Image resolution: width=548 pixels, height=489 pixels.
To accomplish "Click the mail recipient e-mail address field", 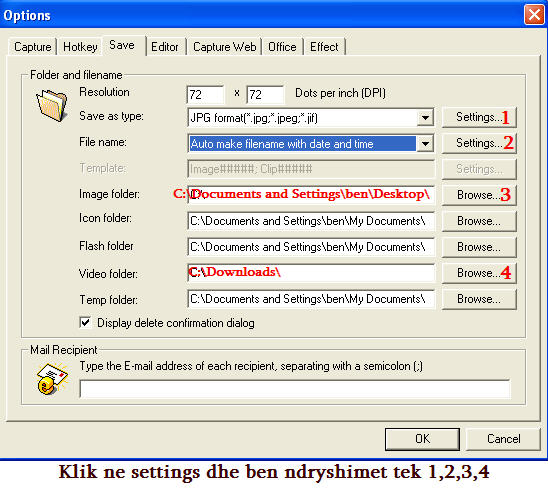I will [x=295, y=389].
